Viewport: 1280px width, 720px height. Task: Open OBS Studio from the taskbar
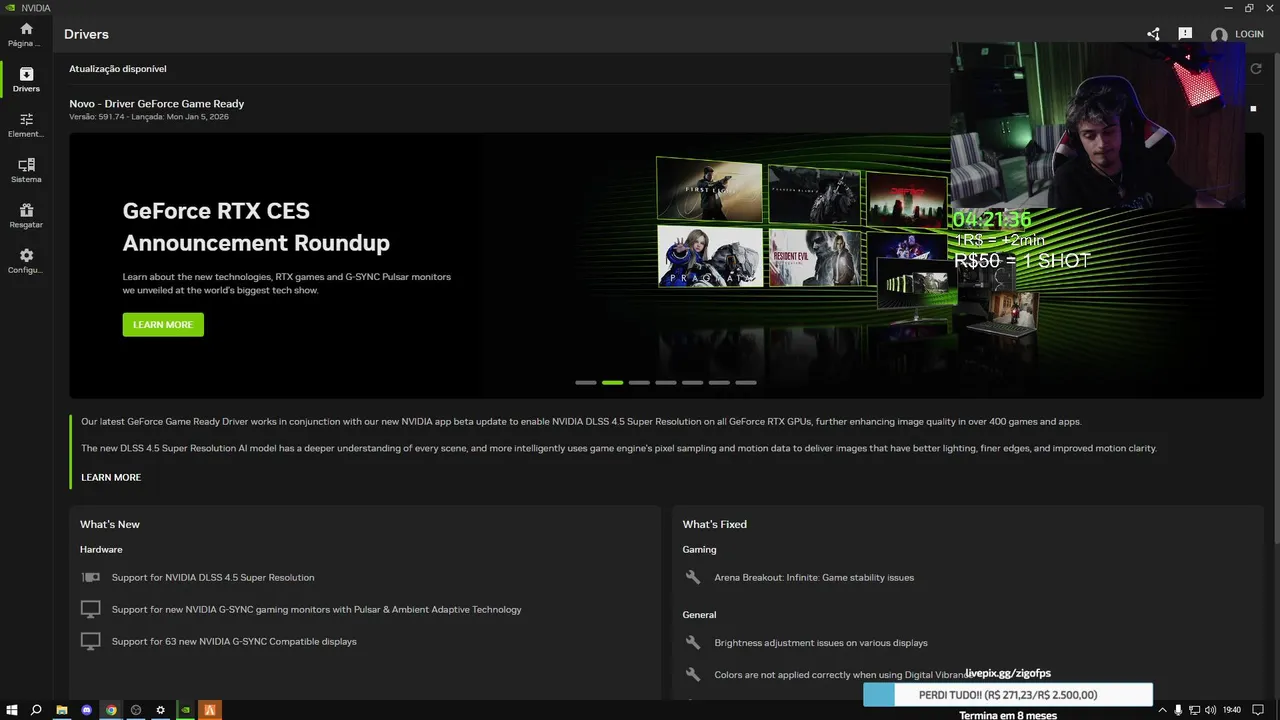pyautogui.click(x=136, y=710)
